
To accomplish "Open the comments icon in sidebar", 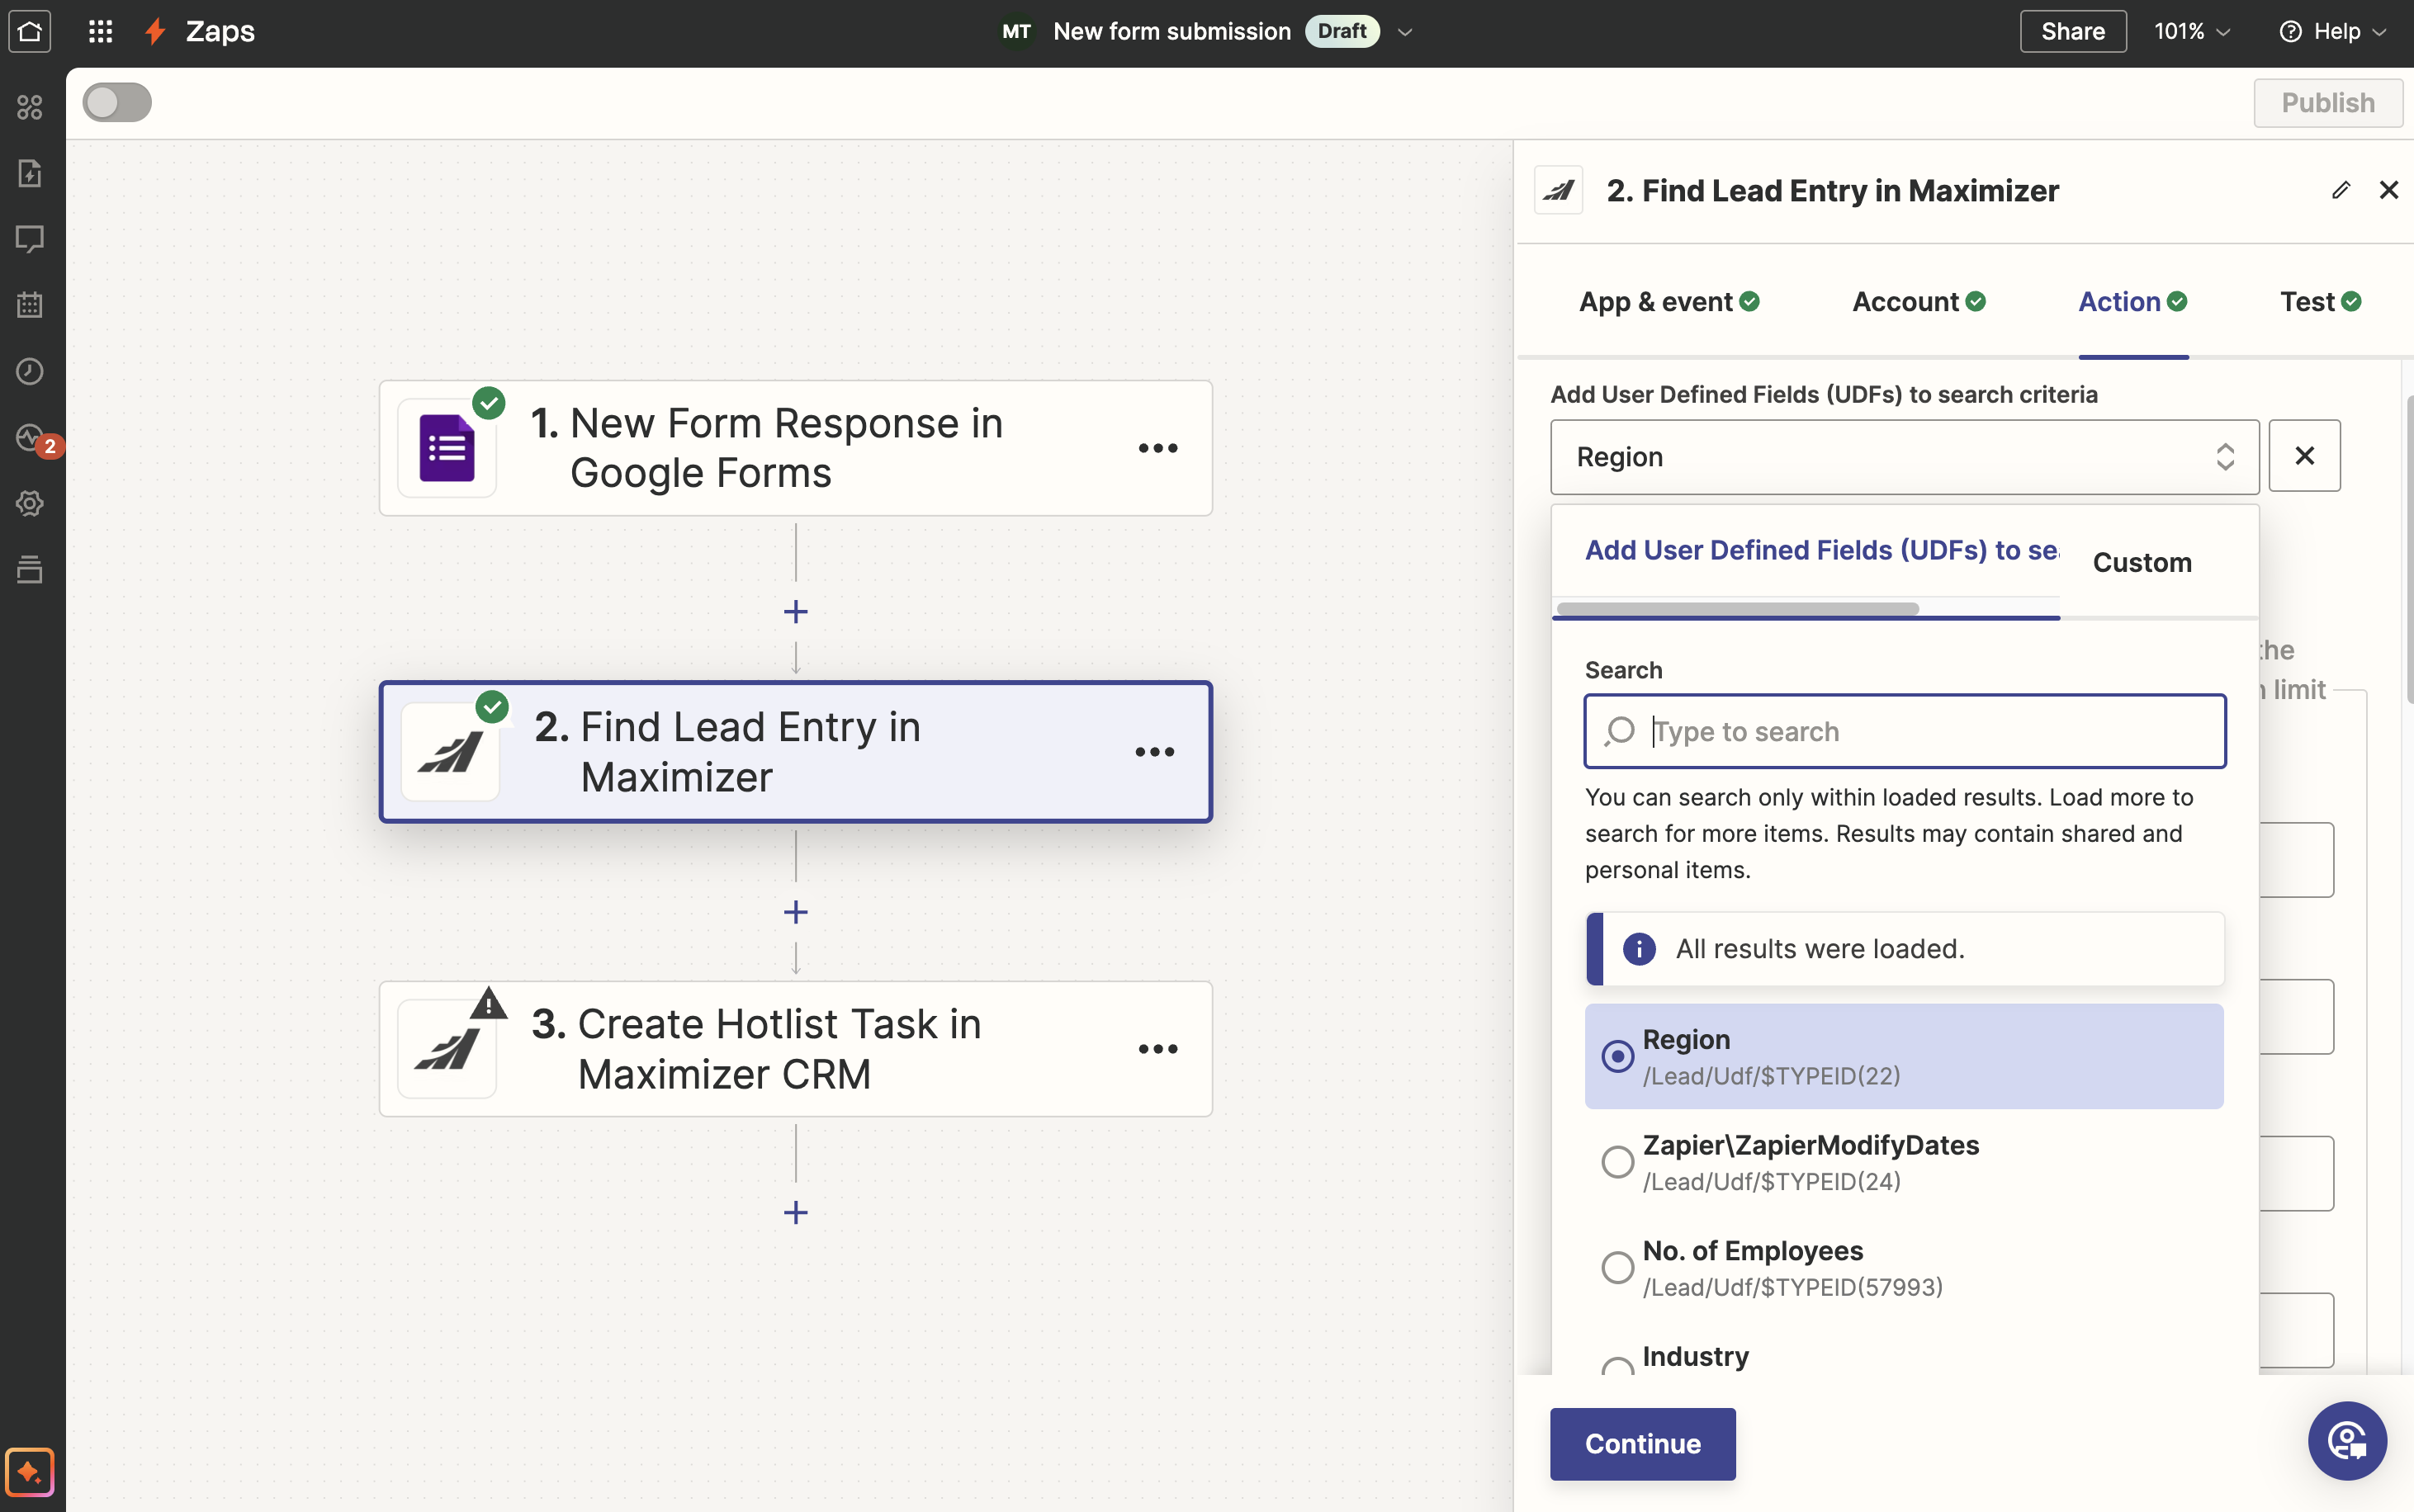I will point(30,239).
